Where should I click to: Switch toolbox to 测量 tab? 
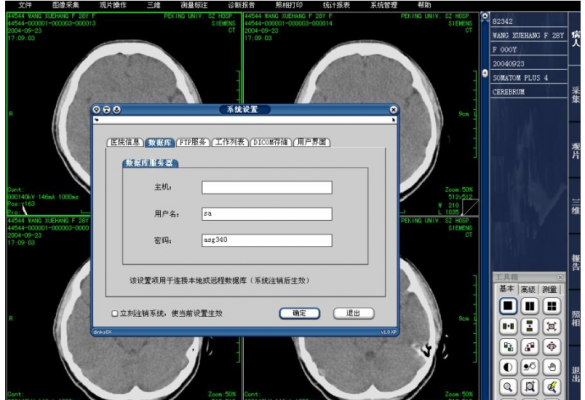click(x=549, y=289)
